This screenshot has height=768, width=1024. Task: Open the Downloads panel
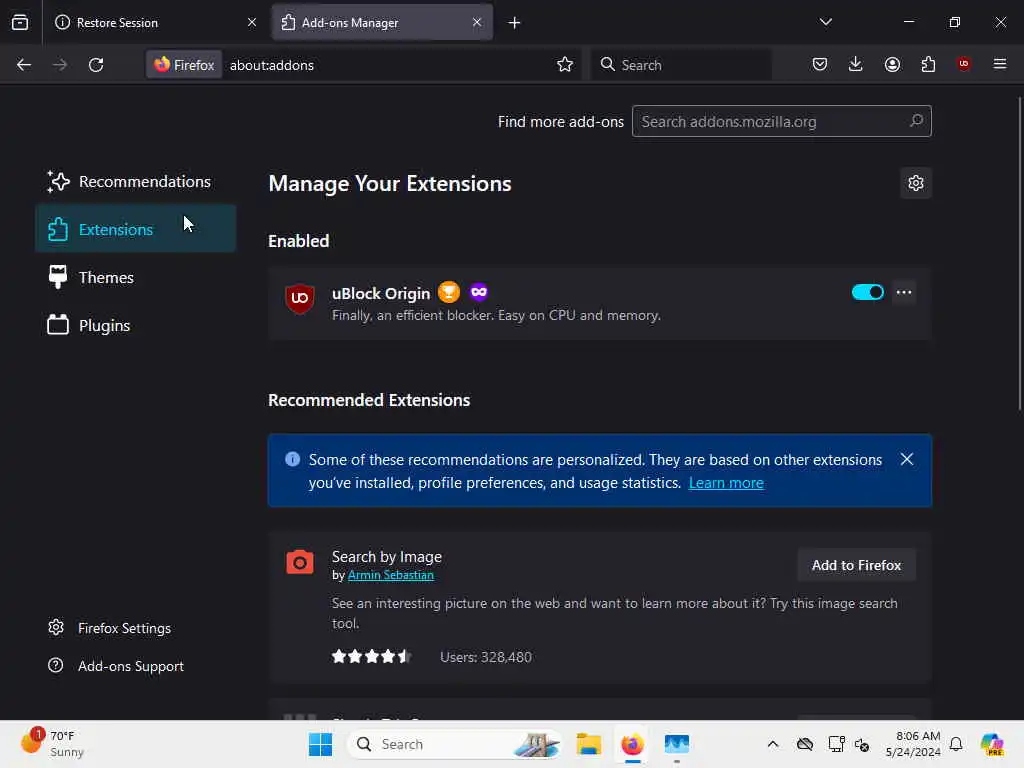click(856, 64)
